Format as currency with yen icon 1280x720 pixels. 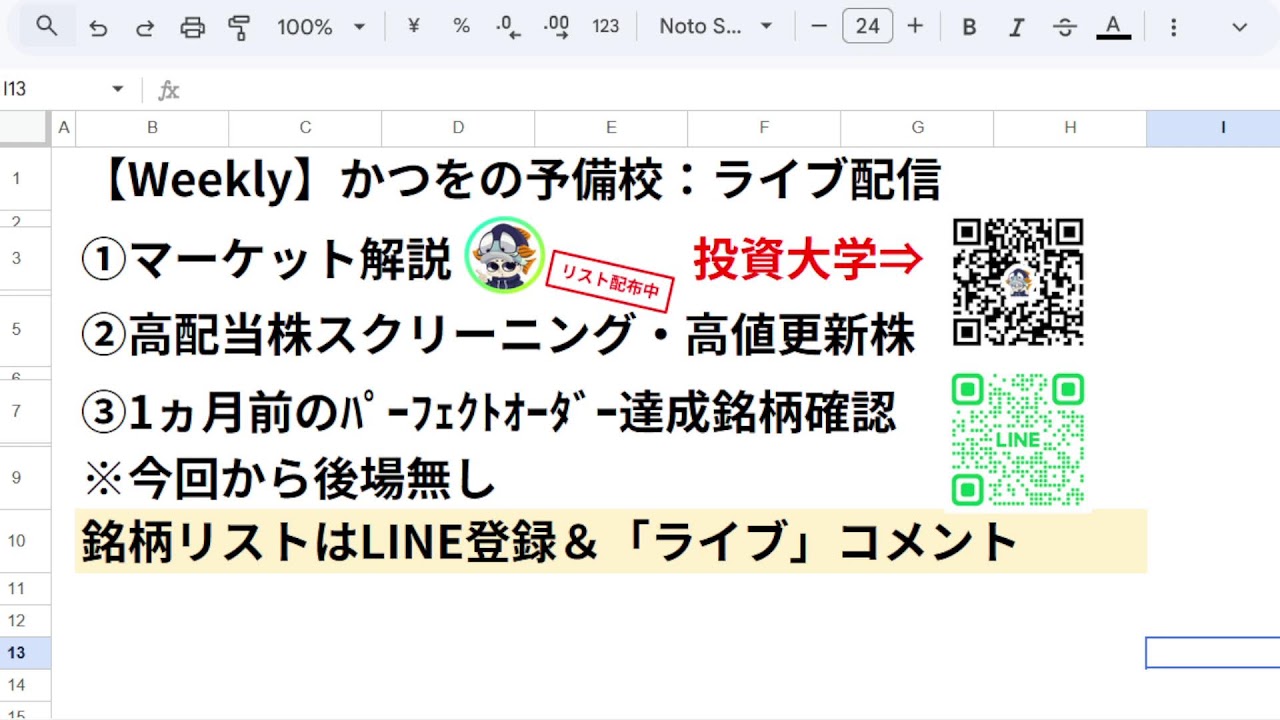pyautogui.click(x=413, y=27)
